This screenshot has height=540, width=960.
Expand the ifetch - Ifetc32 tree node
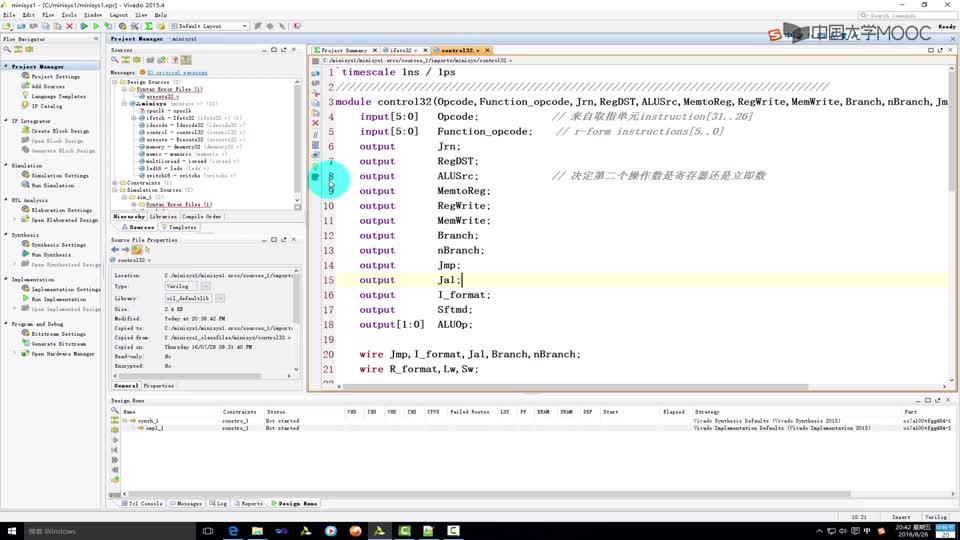point(133,118)
